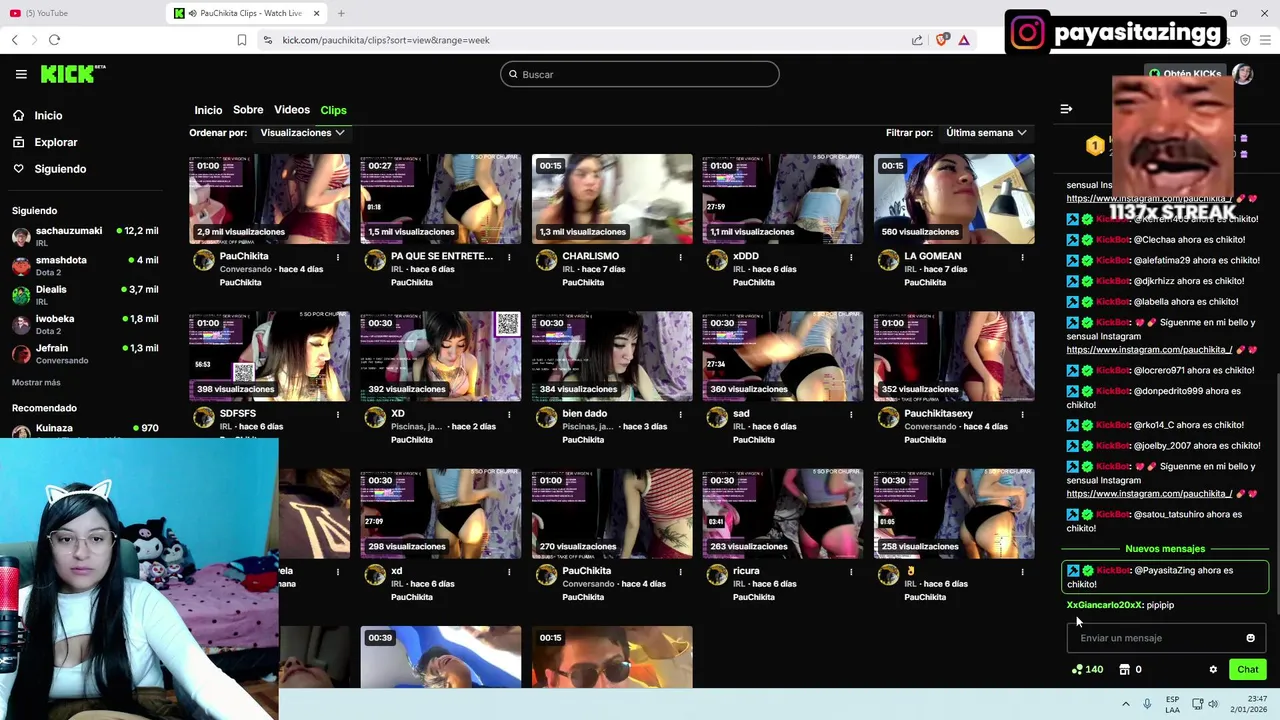Click the share icon in address bar
Image resolution: width=1280 pixels, height=720 pixels.
(x=917, y=40)
